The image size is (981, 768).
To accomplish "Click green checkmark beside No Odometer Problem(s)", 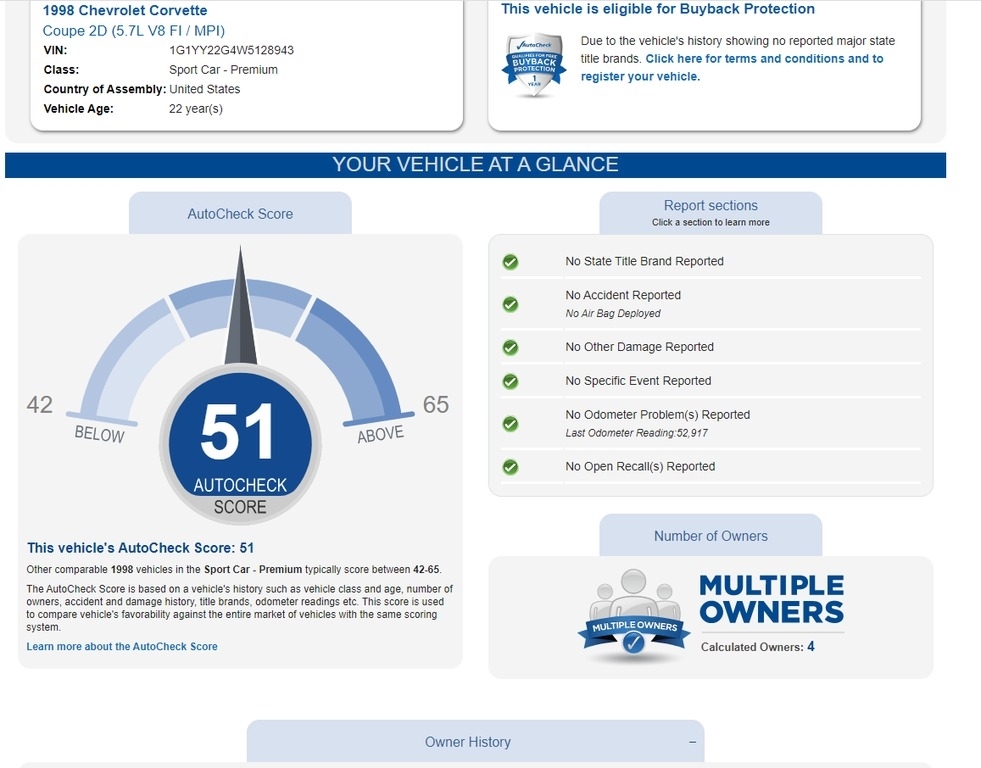I will click(x=510, y=423).
